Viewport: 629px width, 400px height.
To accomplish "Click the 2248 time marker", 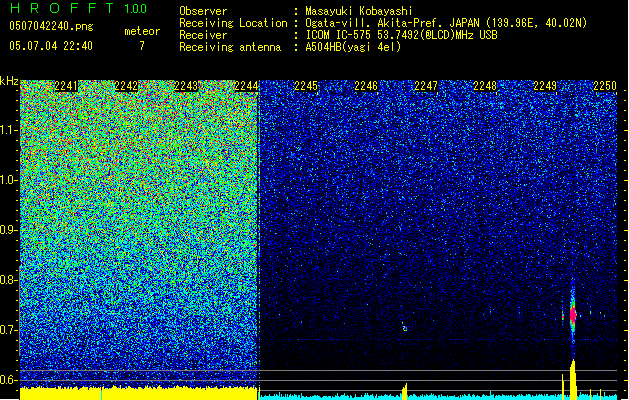I will pos(485,86).
